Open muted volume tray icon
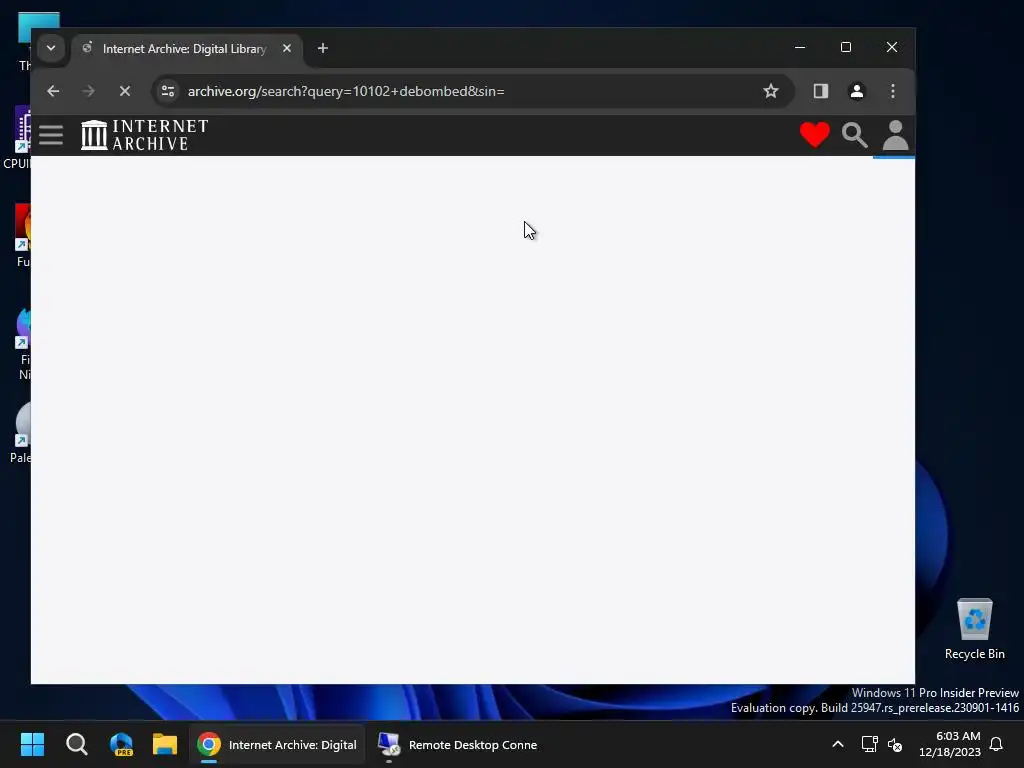Screen dimensions: 1024x768 [895, 744]
